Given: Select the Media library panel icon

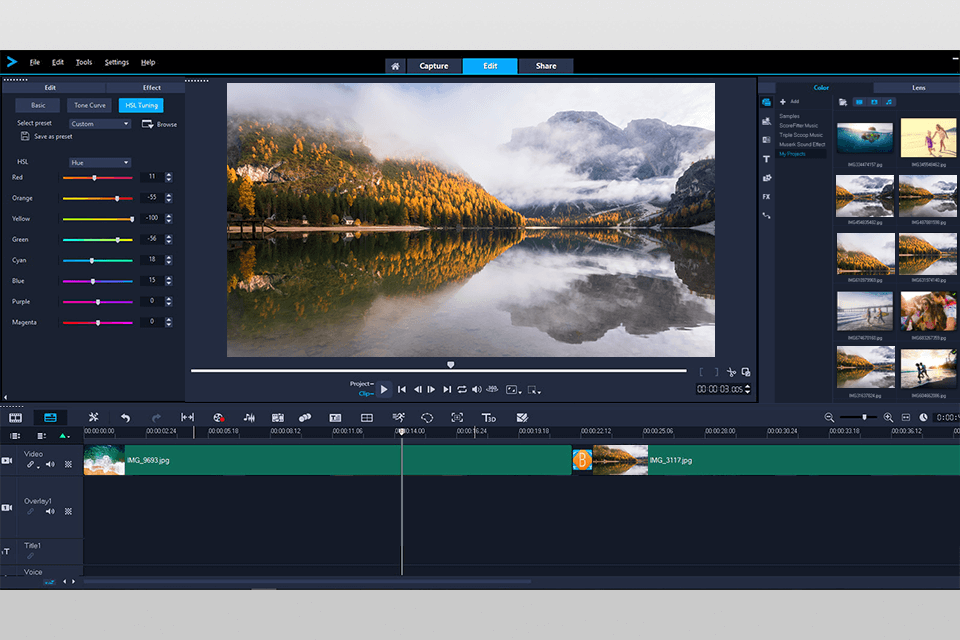Looking at the screenshot, I should [767, 102].
